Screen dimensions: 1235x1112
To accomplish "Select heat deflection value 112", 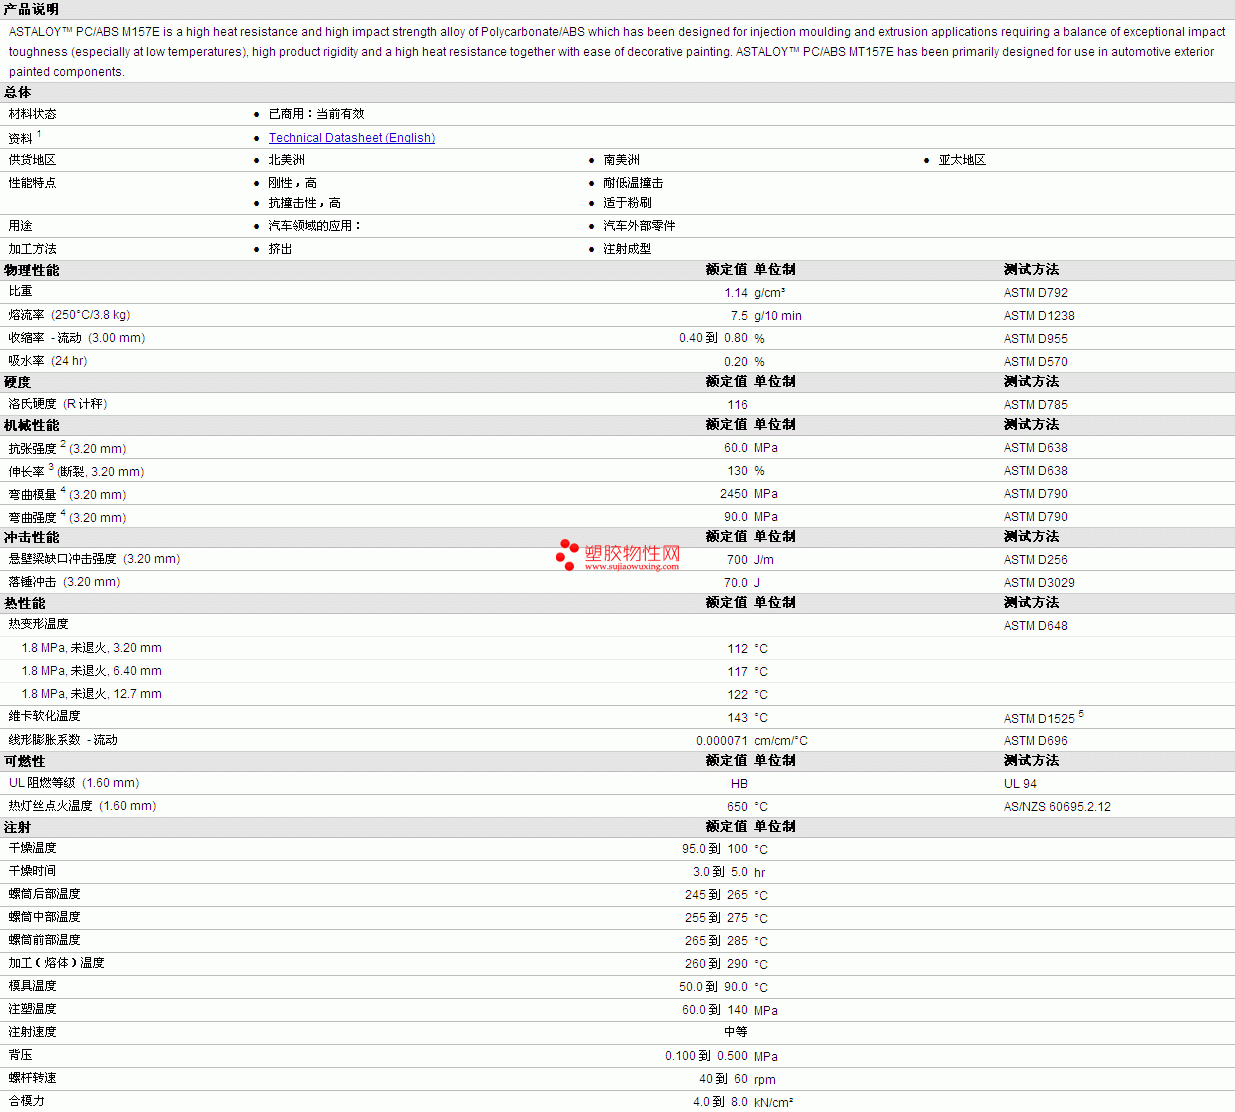I will 738,649.
